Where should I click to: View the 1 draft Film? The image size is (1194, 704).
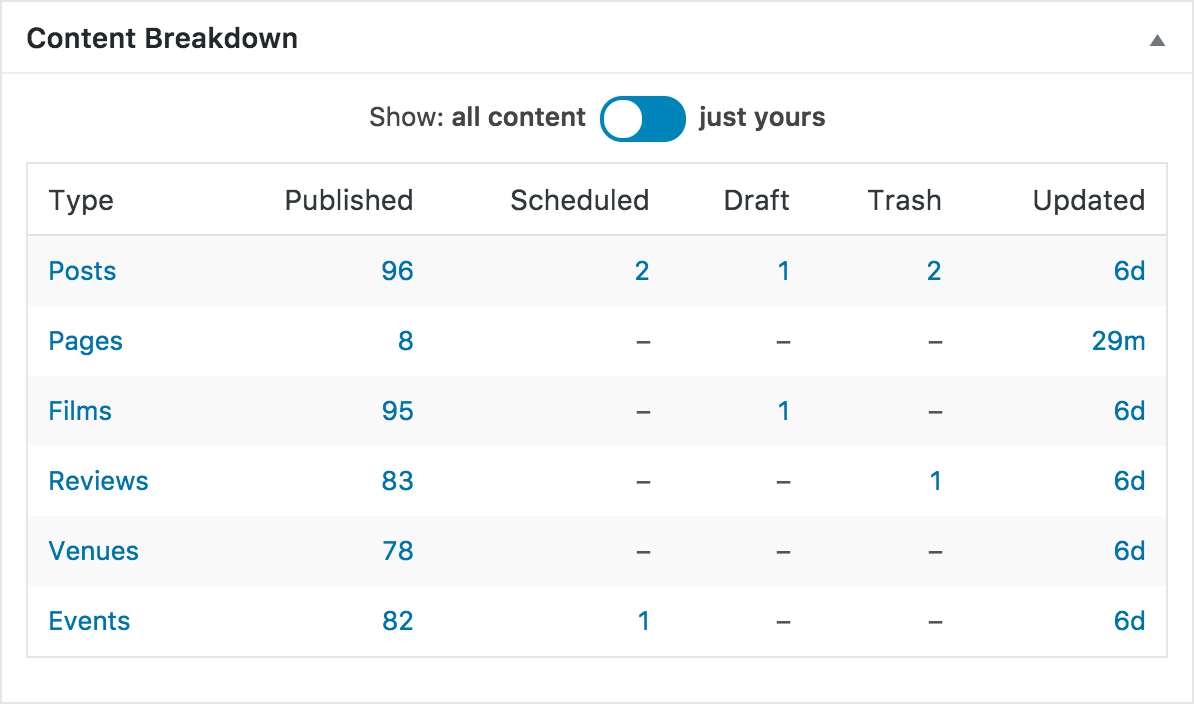[x=783, y=411]
